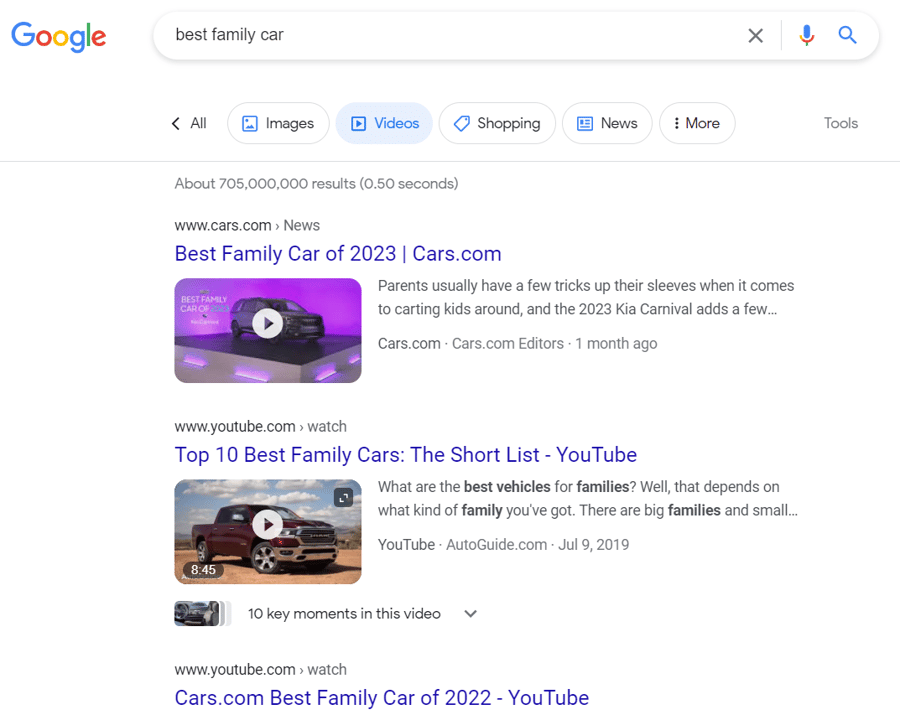
Task: Switch to the News results tab
Action: 607,123
